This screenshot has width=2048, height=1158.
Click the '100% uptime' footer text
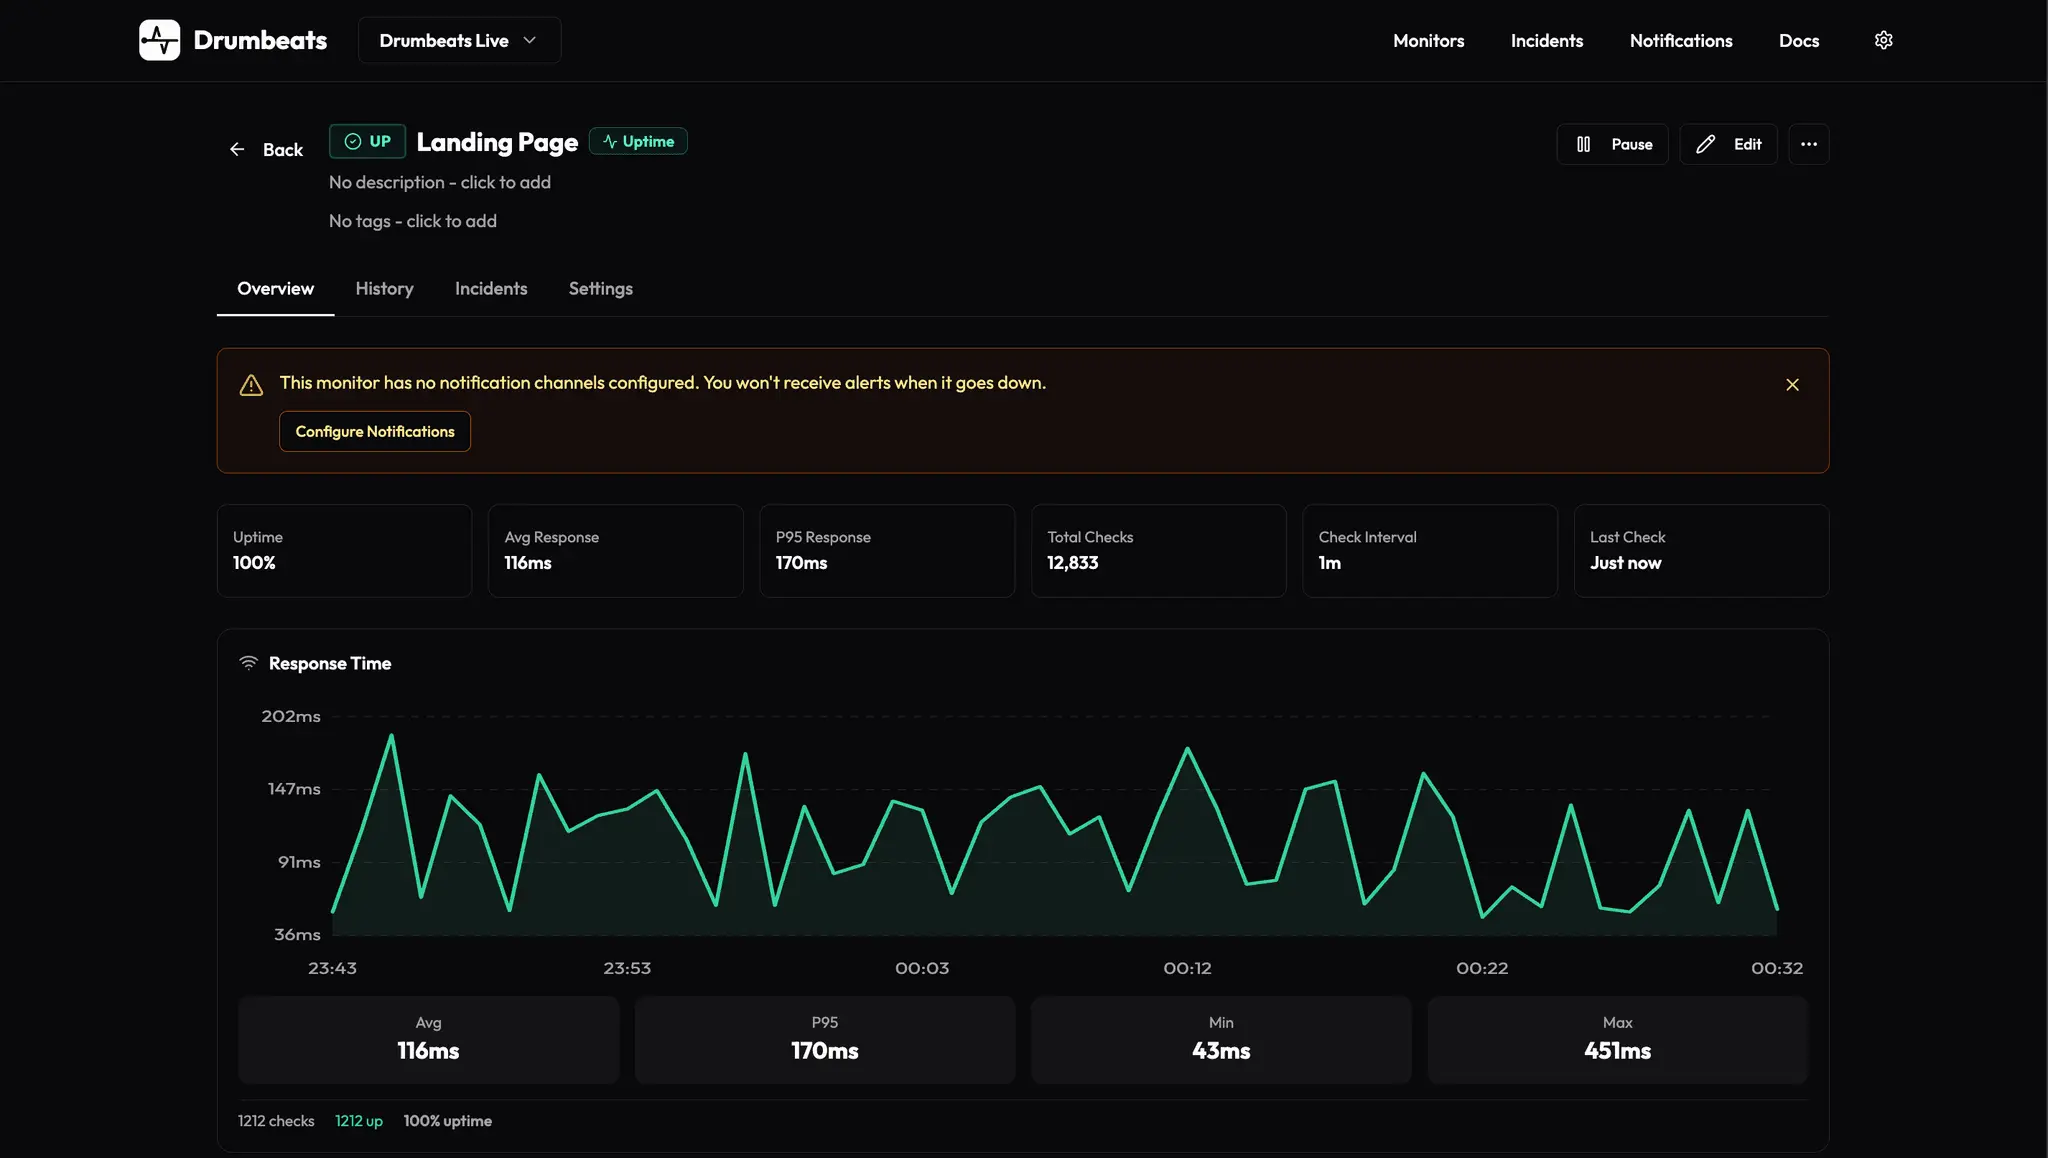(447, 1121)
